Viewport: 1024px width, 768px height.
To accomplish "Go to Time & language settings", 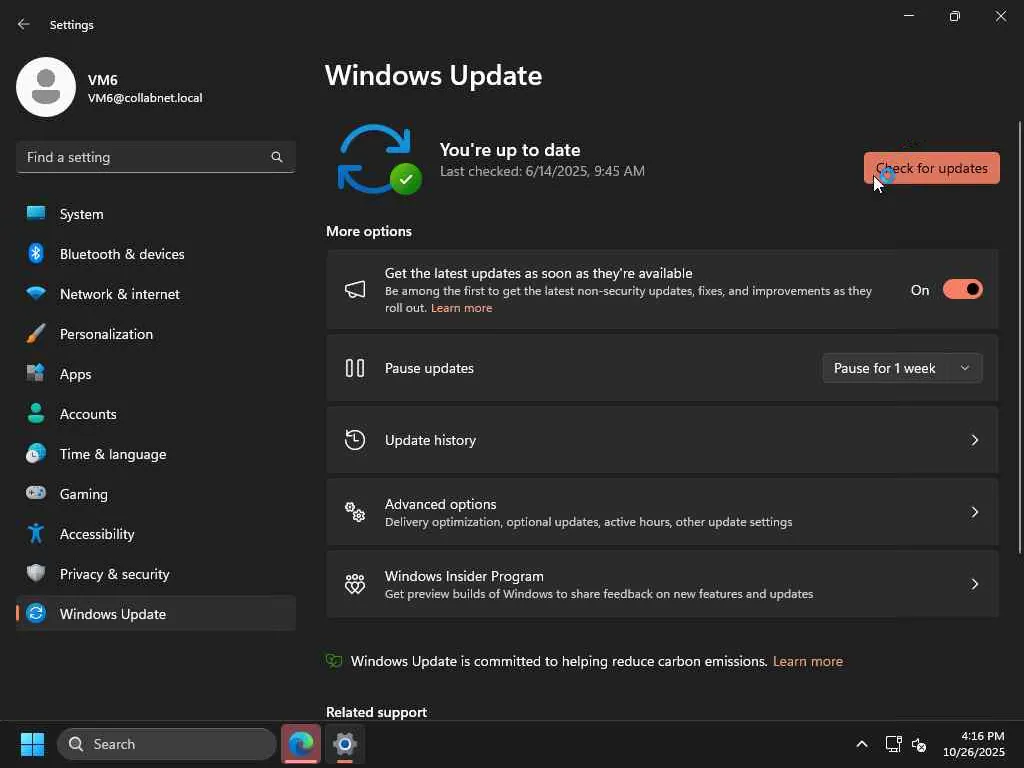I will [x=113, y=454].
